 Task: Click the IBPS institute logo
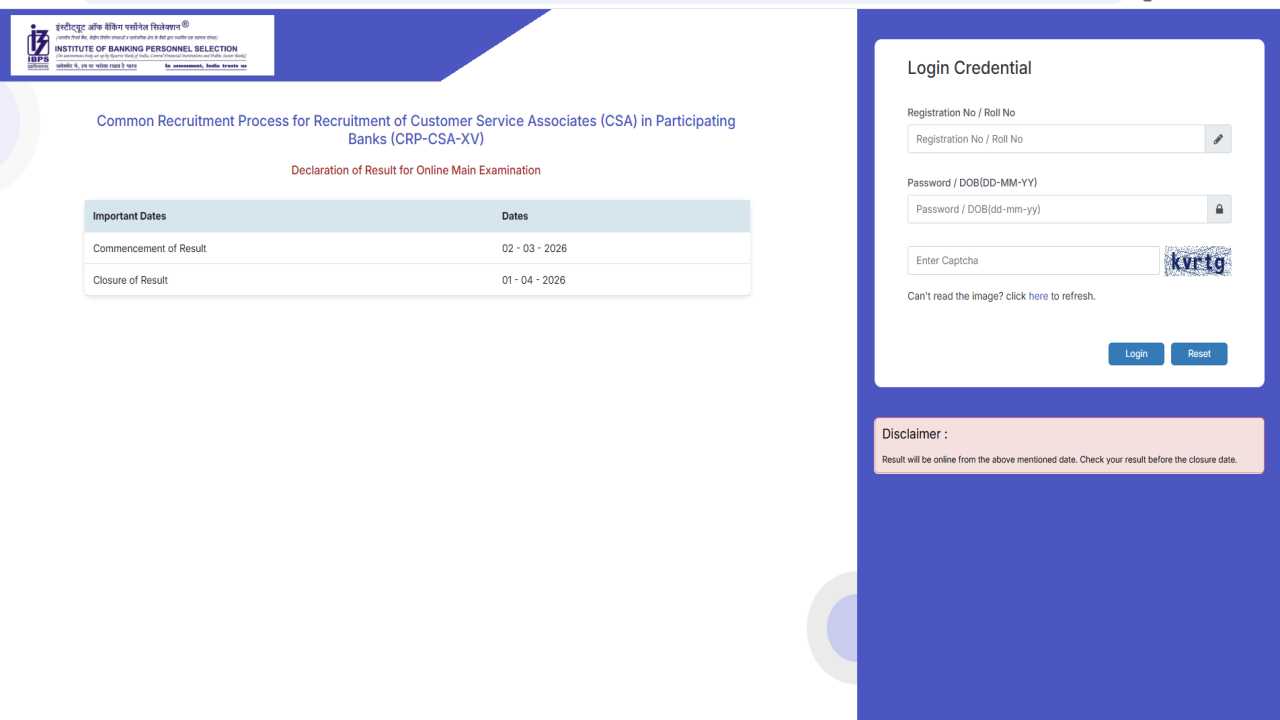(140, 44)
